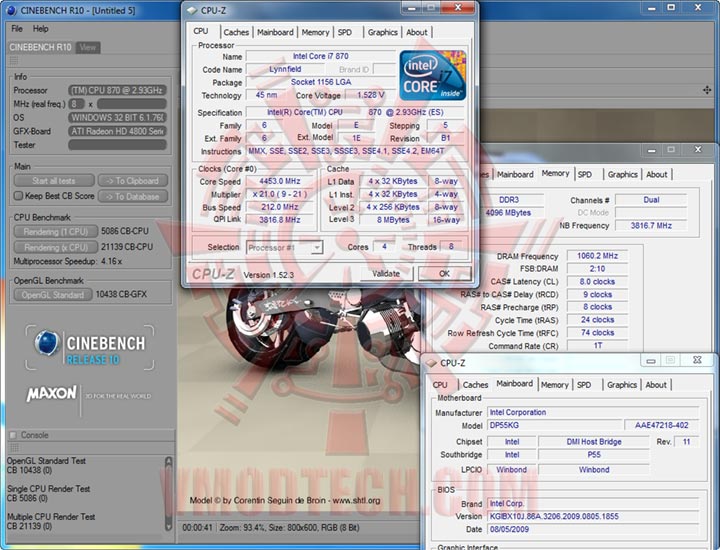The width and height of the screenshot is (720, 550).
Task: Click the BIOS Version value field
Action: point(593,516)
